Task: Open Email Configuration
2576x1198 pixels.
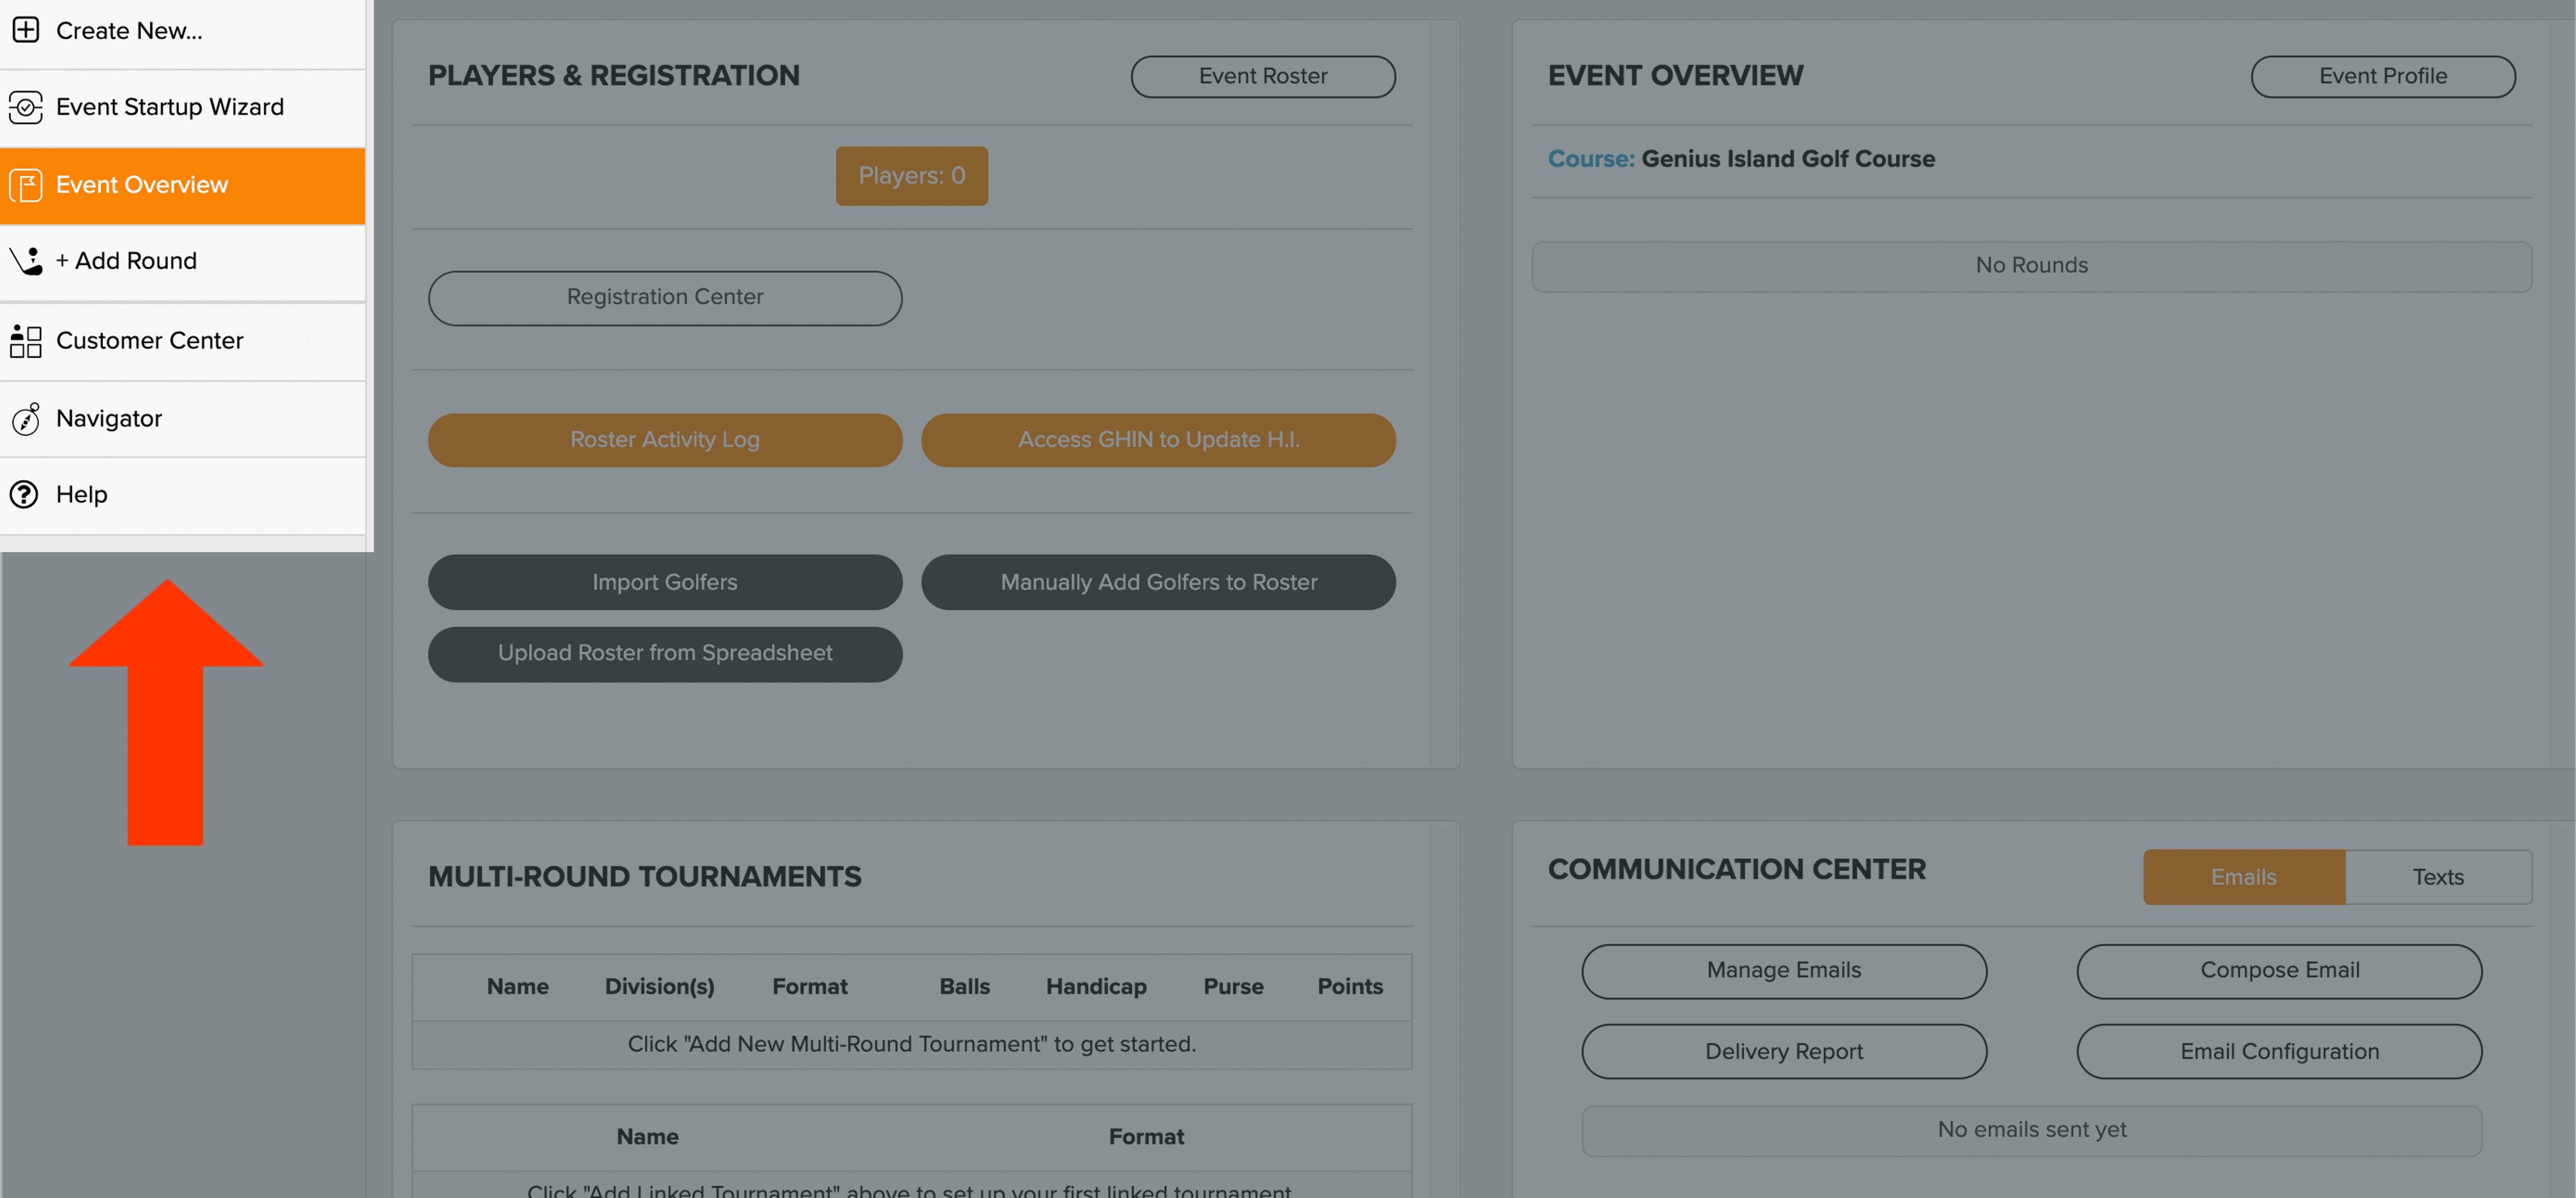Action: click(2279, 1052)
